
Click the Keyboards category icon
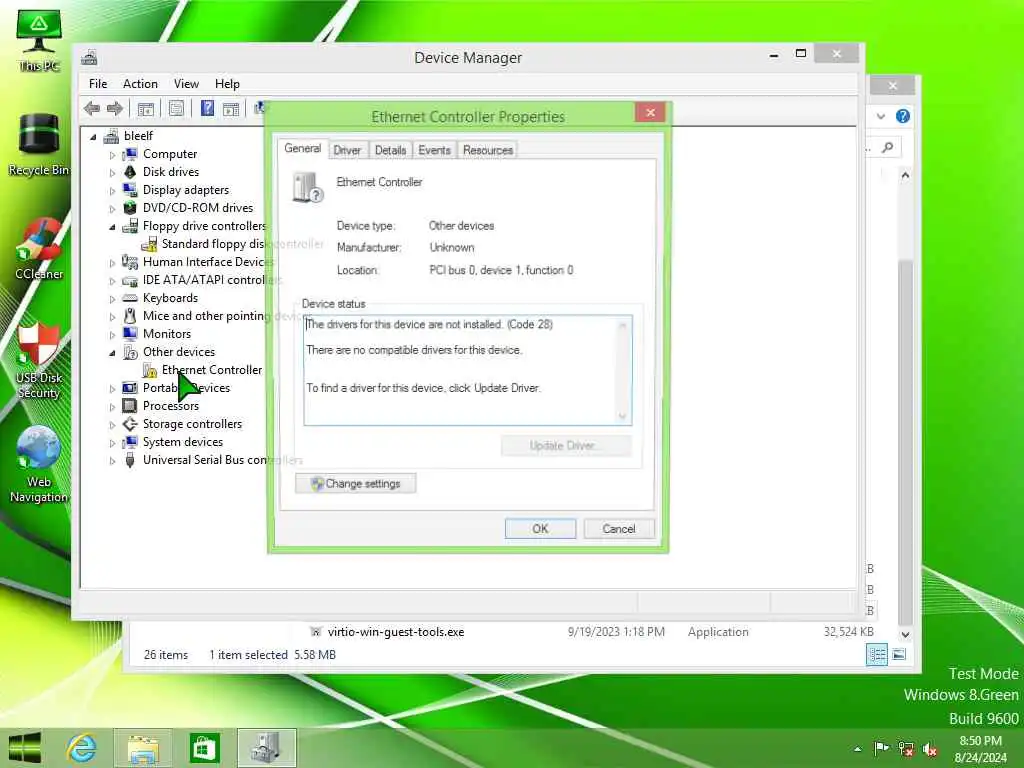coord(130,298)
